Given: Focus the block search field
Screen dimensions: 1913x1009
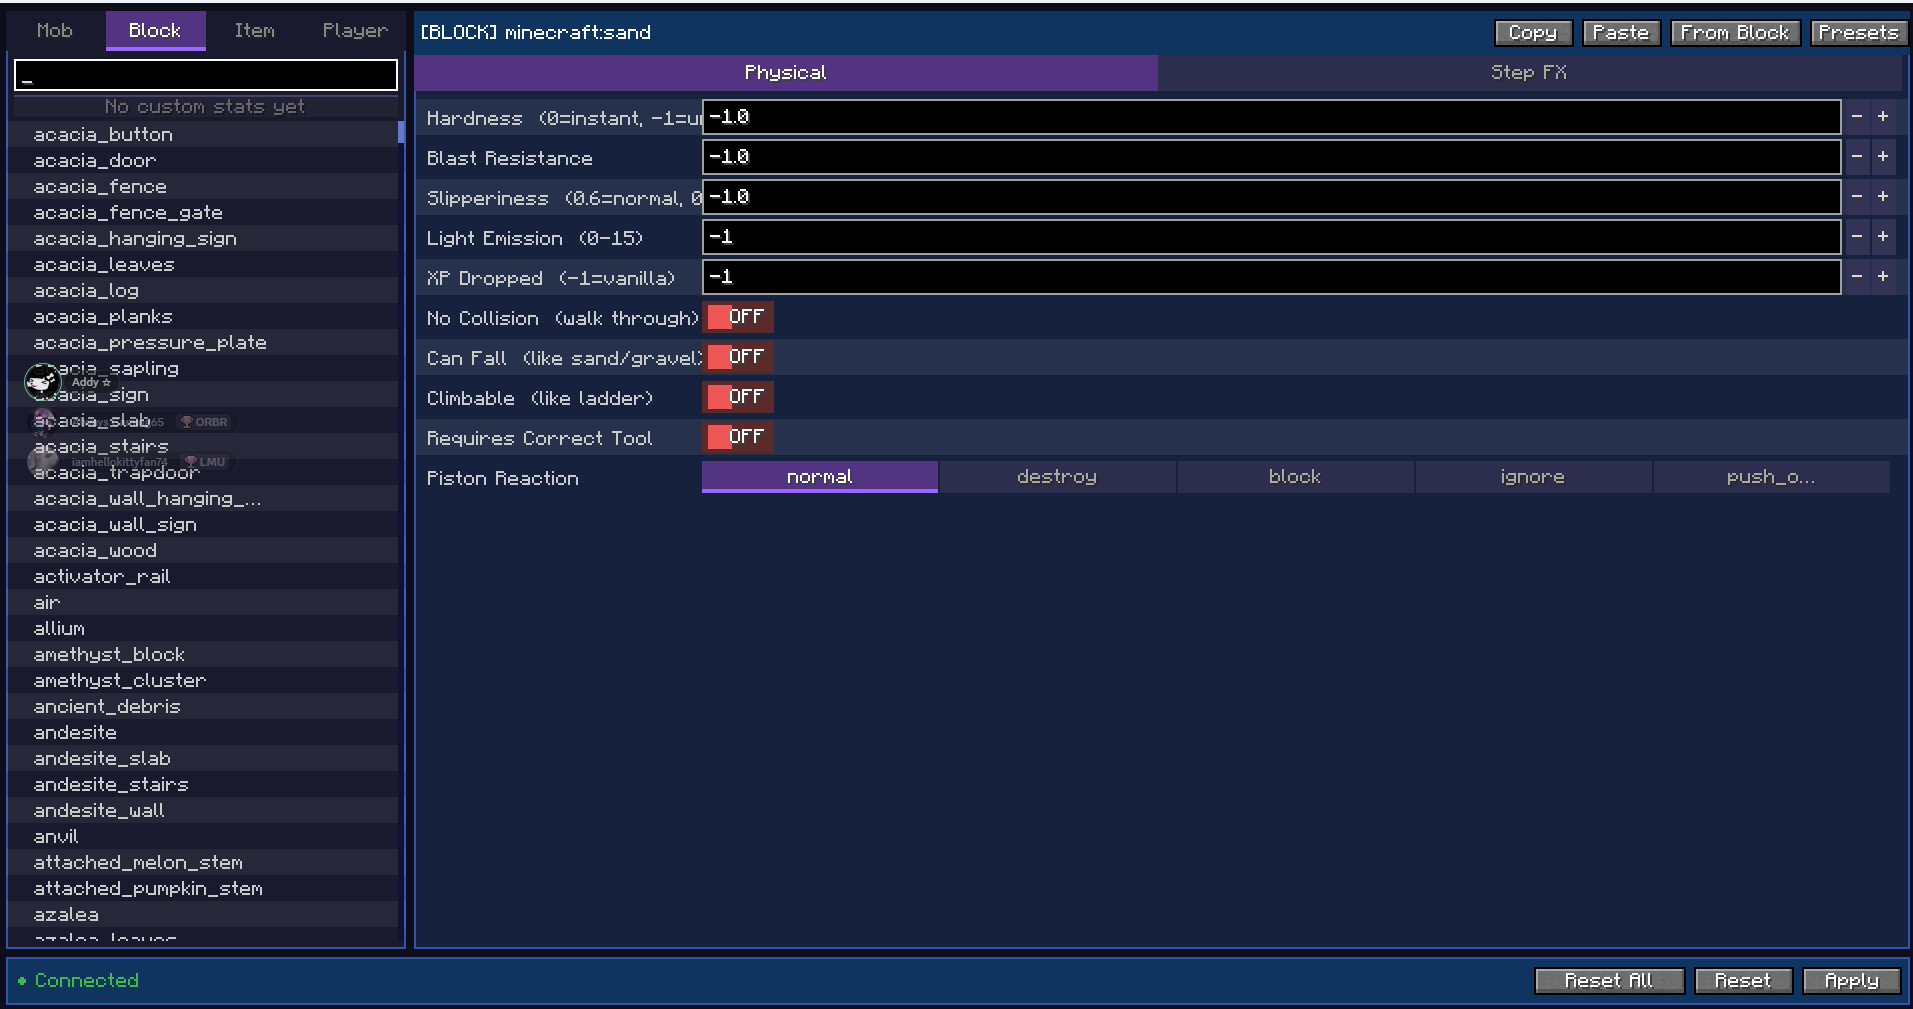Looking at the screenshot, I should pos(206,75).
